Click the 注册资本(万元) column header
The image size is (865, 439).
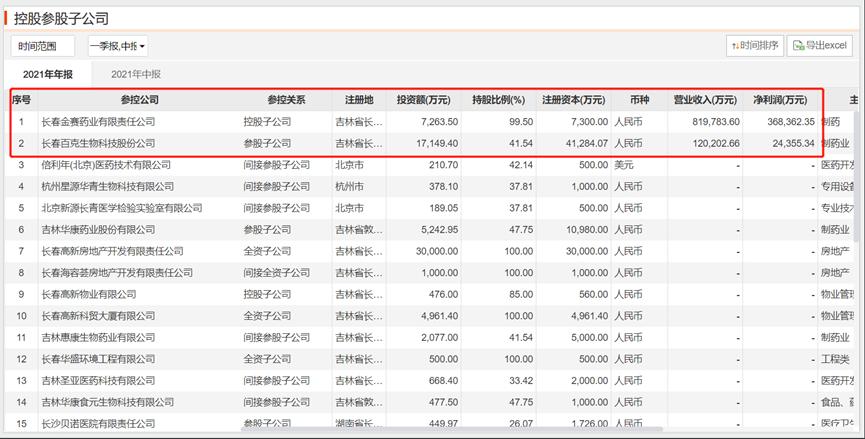573,100
